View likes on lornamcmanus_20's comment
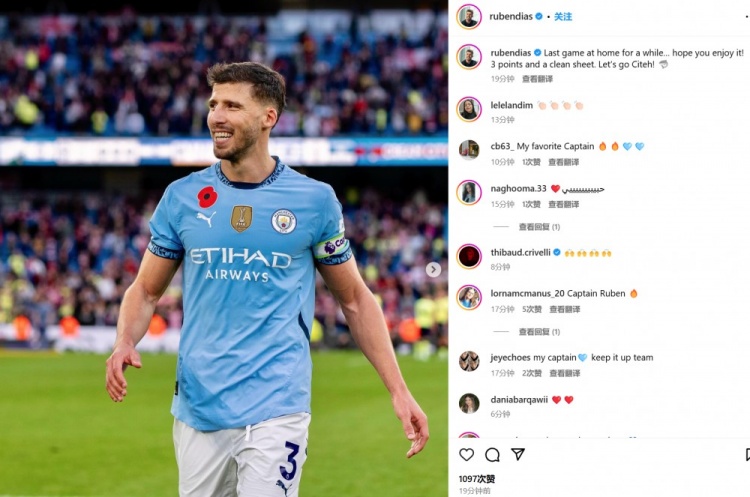 coord(531,309)
